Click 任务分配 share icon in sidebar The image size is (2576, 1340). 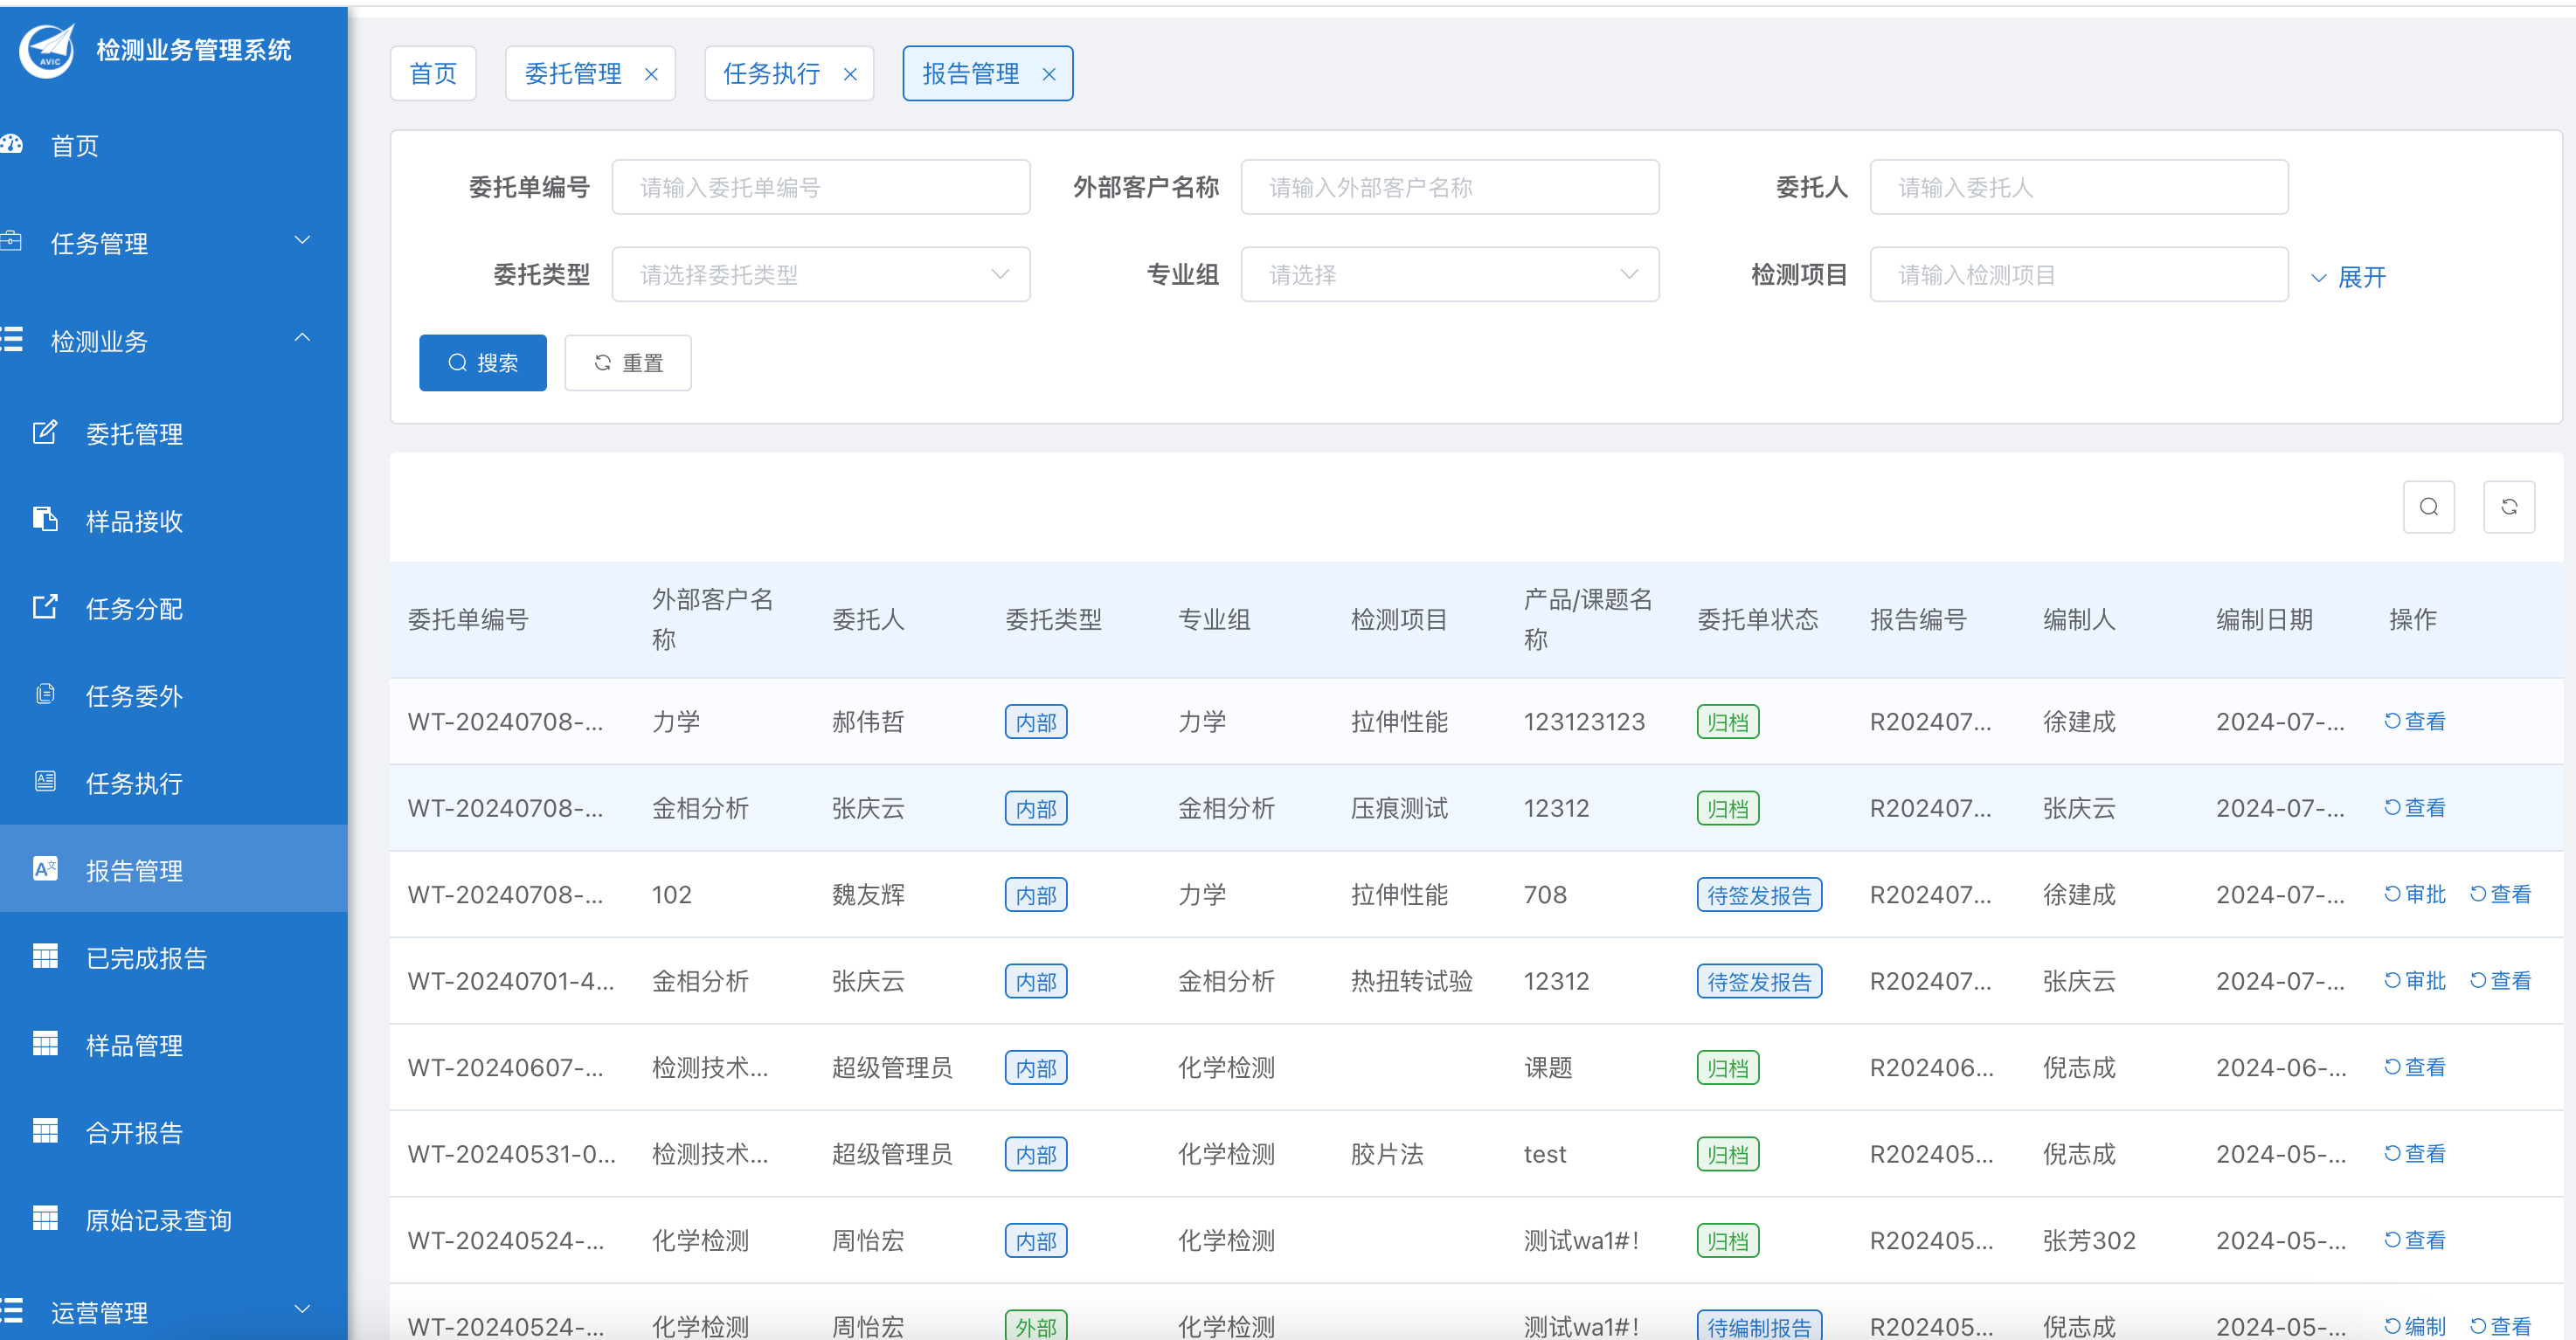[x=45, y=607]
